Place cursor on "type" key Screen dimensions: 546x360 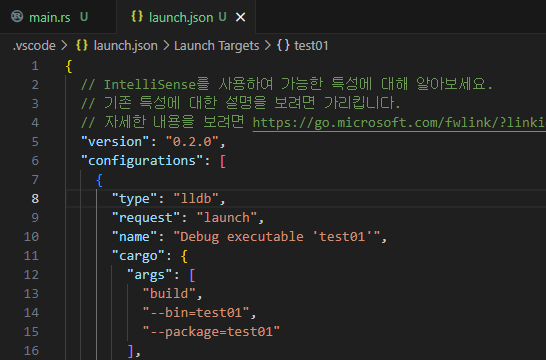coord(134,199)
